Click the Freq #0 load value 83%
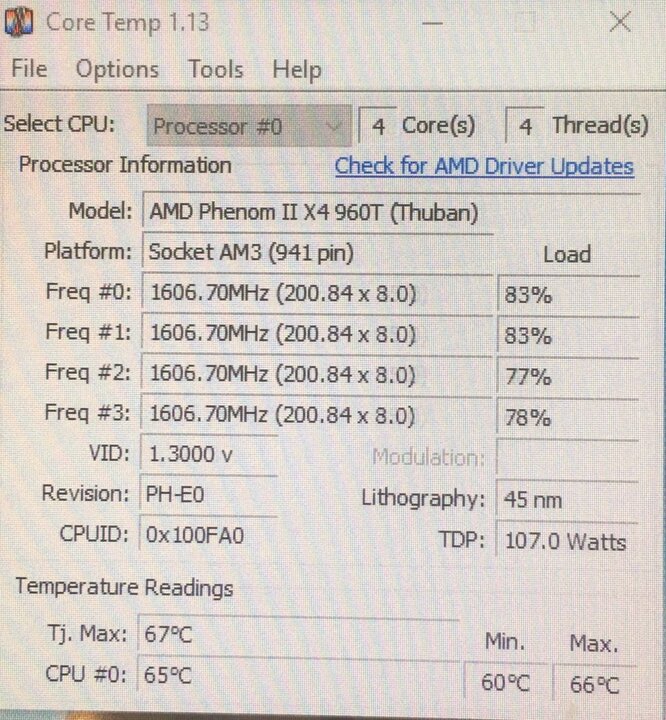Screen dimensions: 666x720 coord(569,295)
